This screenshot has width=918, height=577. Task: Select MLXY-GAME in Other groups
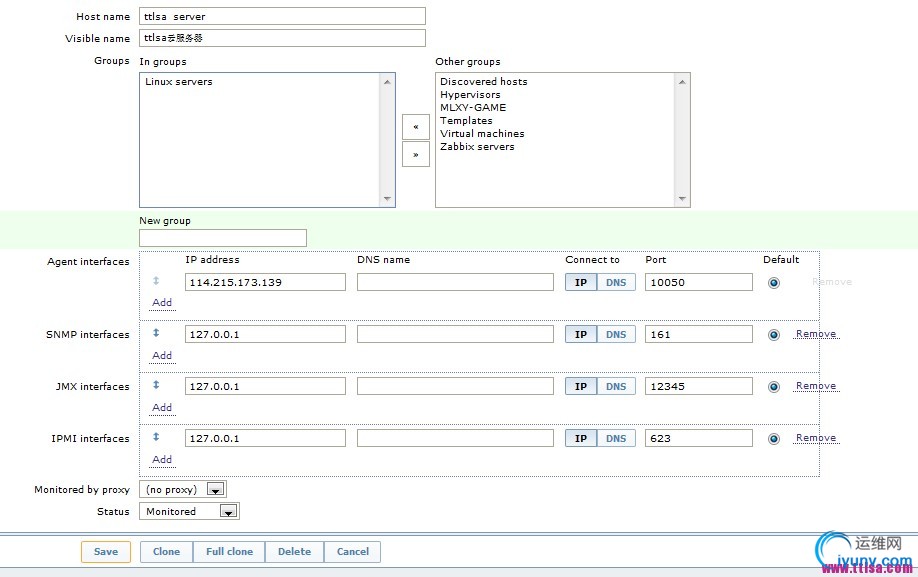473,107
